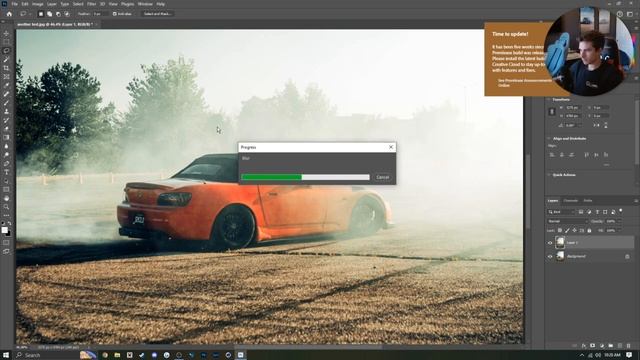
Task: Switch to the Paths tab
Action: (588, 201)
